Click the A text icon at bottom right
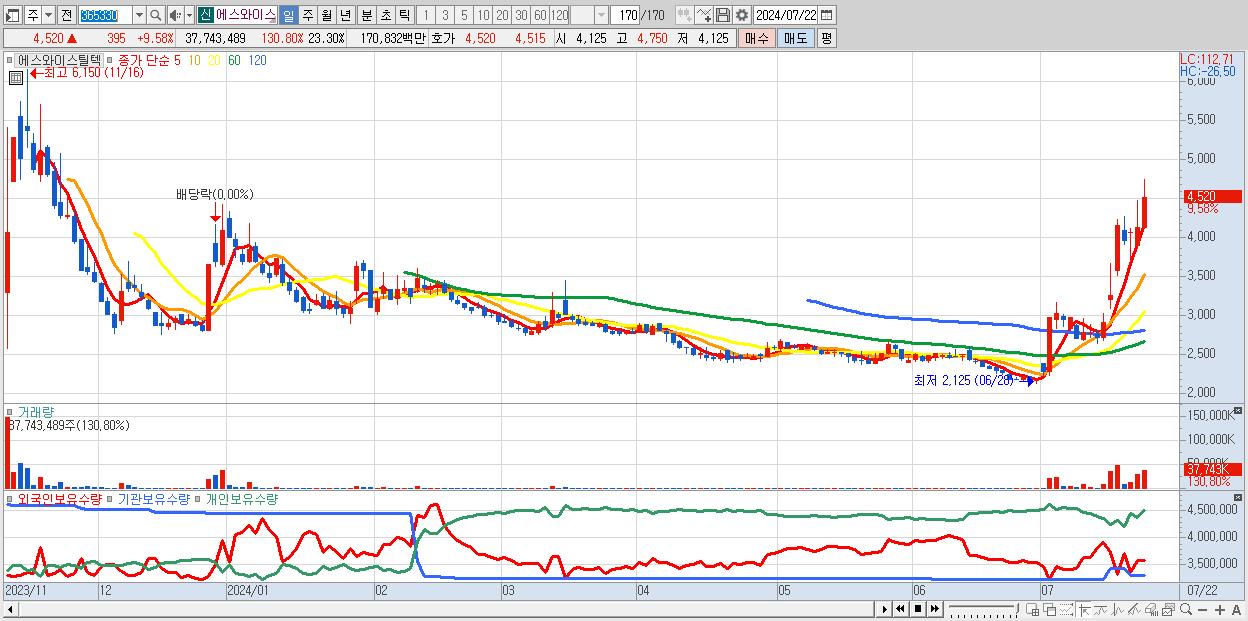 click(x=1237, y=608)
